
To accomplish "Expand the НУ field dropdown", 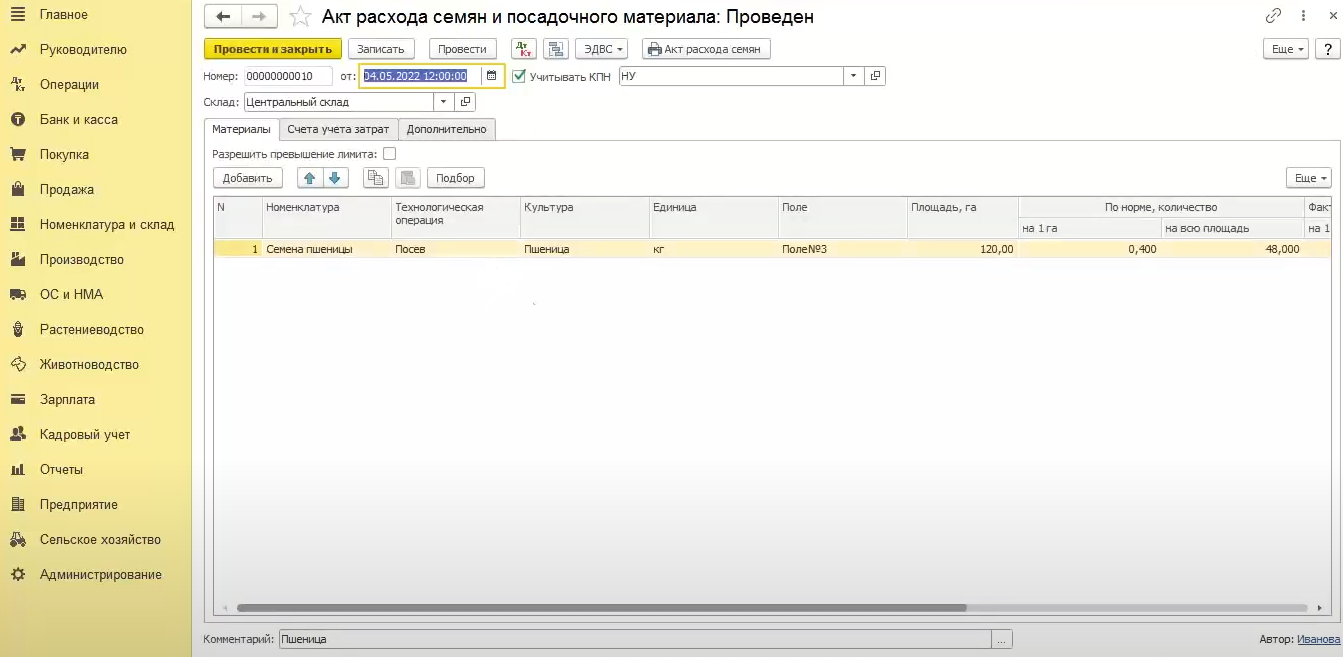I will [x=853, y=76].
